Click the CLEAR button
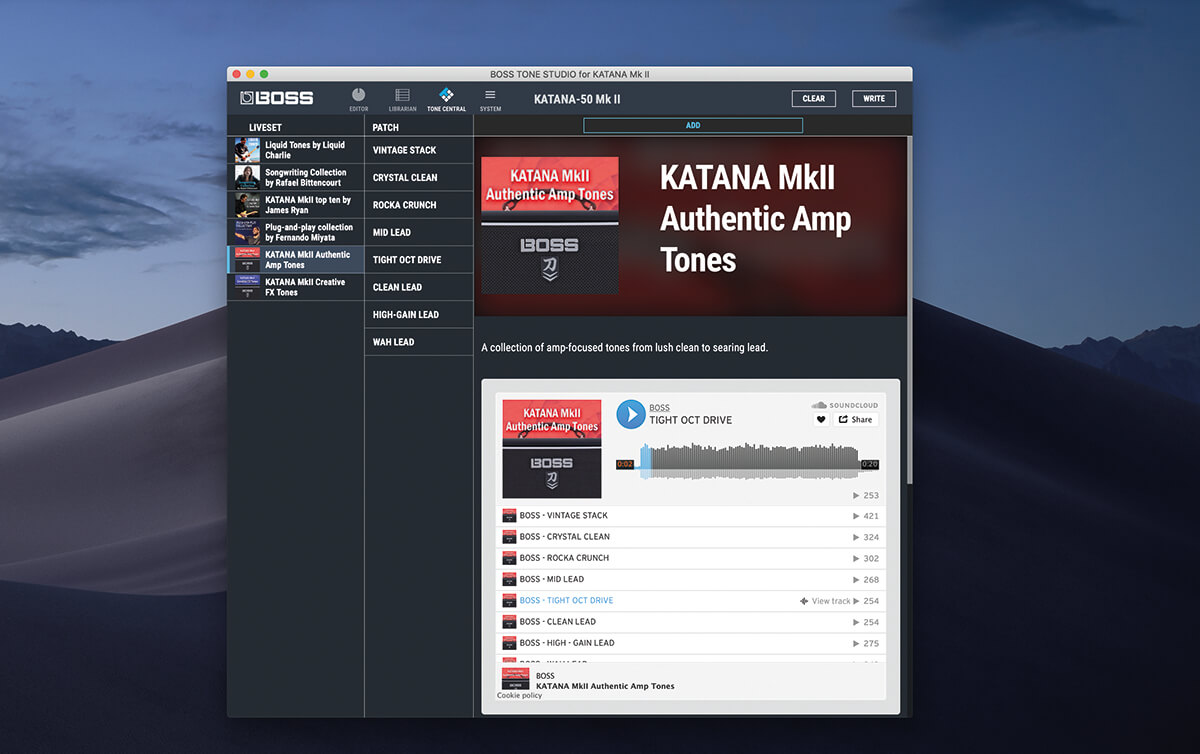Screen dimensions: 1200x754 814,99
